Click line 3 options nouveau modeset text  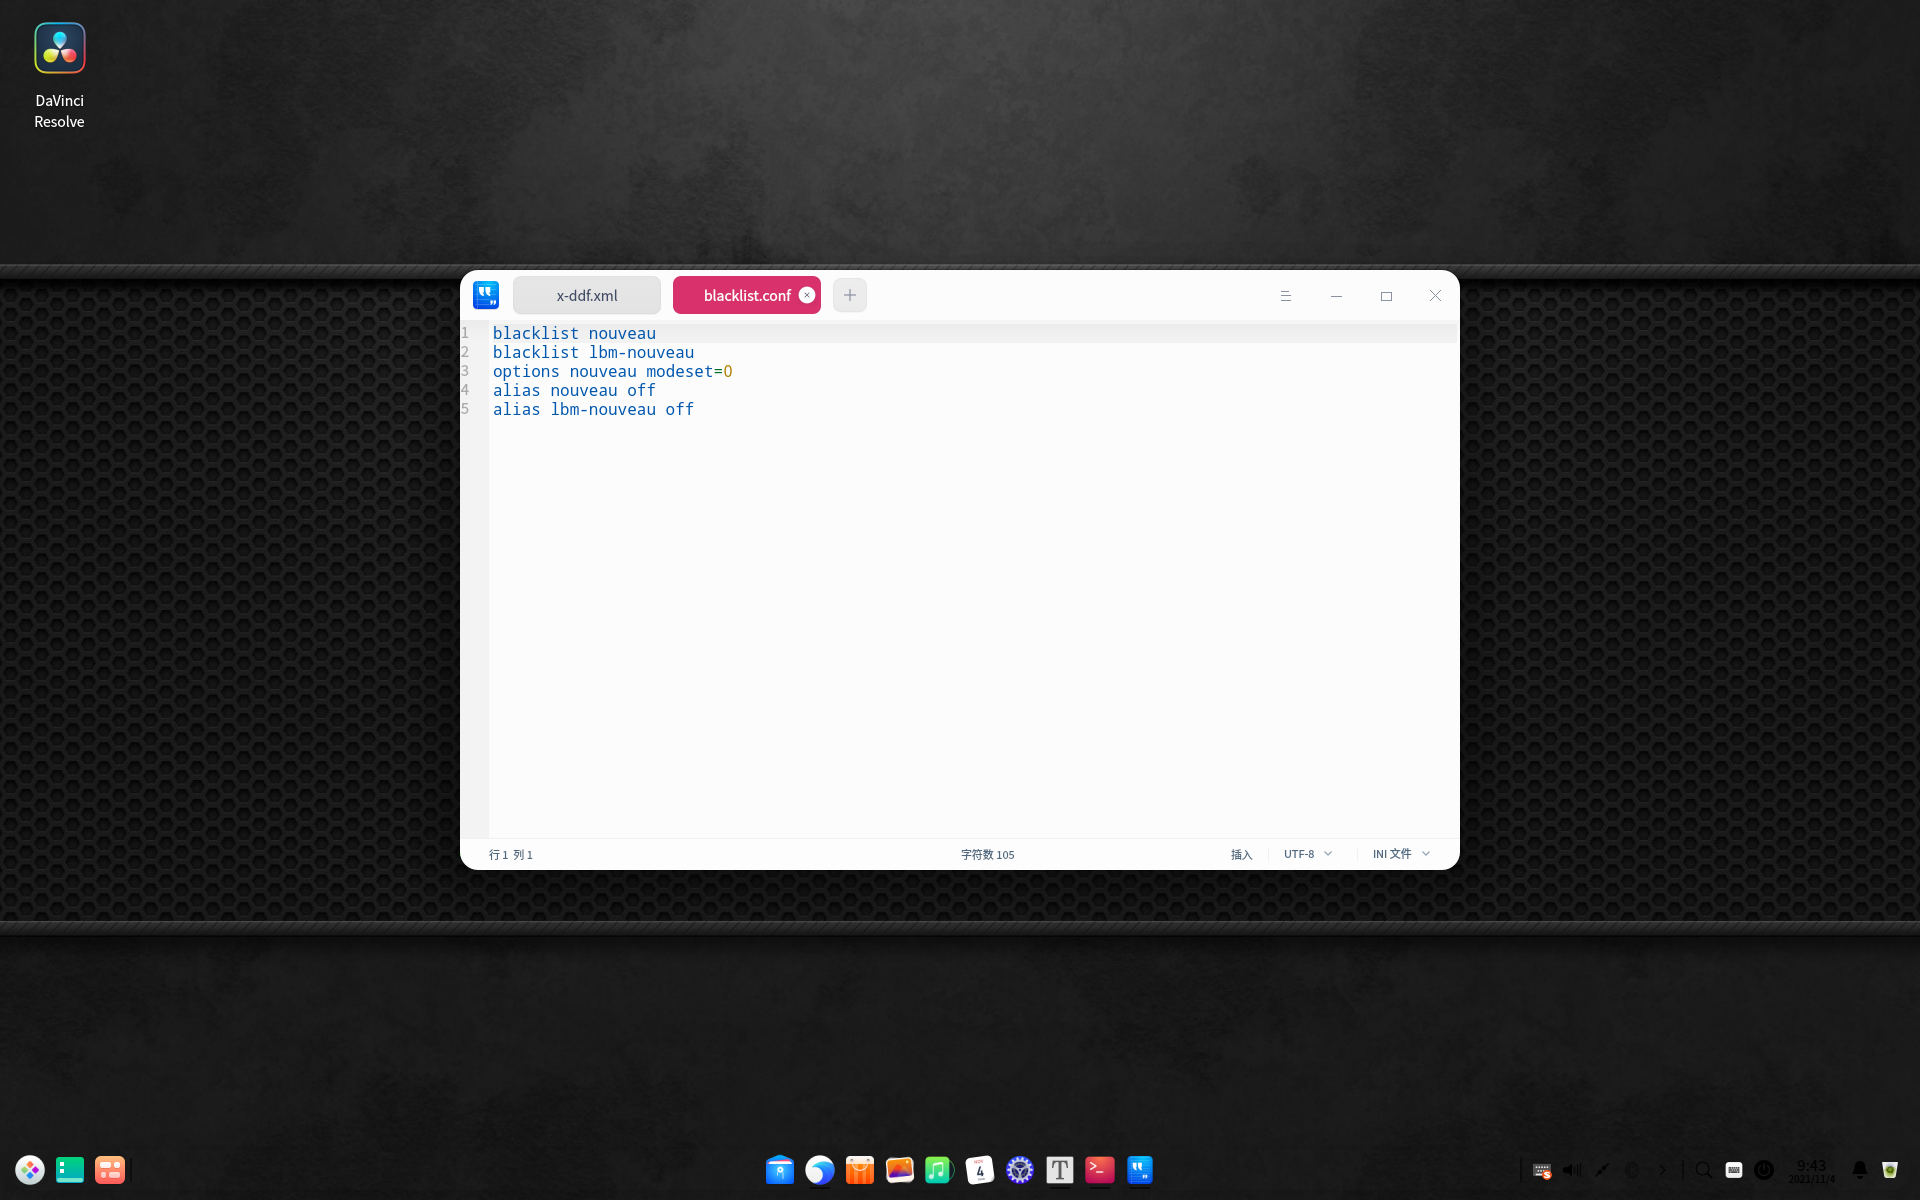pyautogui.click(x=612, y=371)
